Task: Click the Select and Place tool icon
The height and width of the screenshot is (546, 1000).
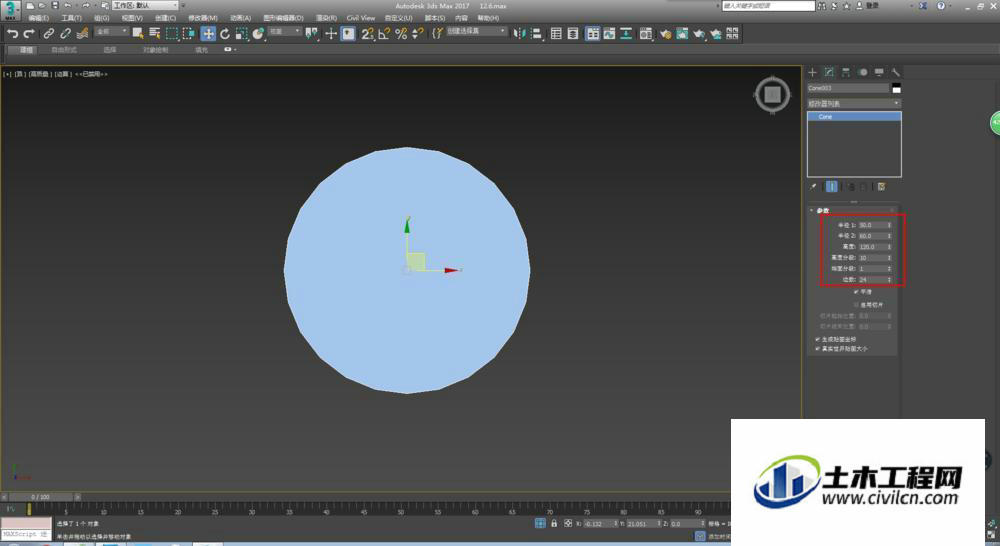Action: [258, 34]
